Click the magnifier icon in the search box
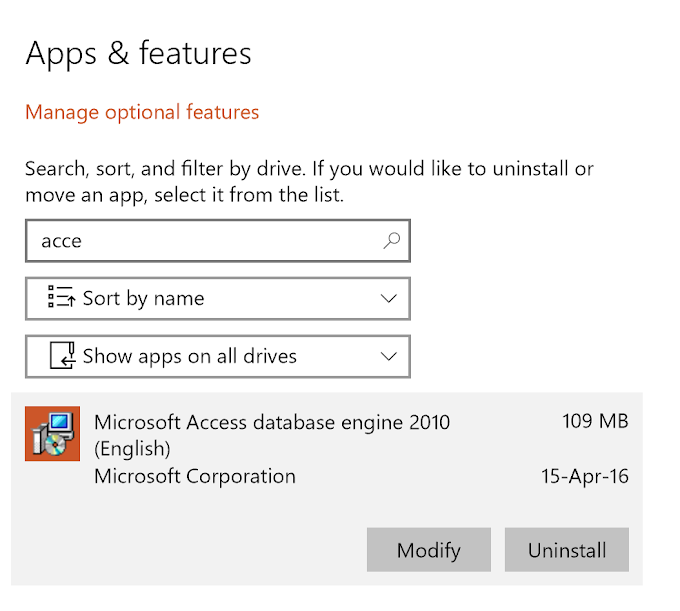 (x=391, y=240)
